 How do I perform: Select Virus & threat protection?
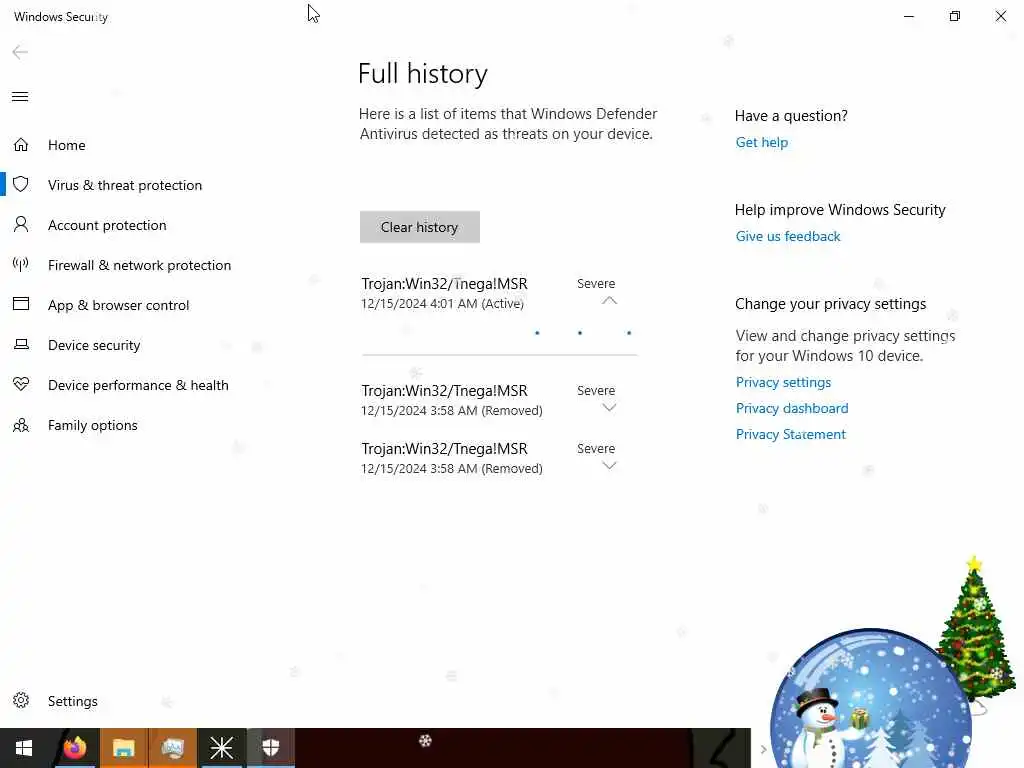coord(125,185)
